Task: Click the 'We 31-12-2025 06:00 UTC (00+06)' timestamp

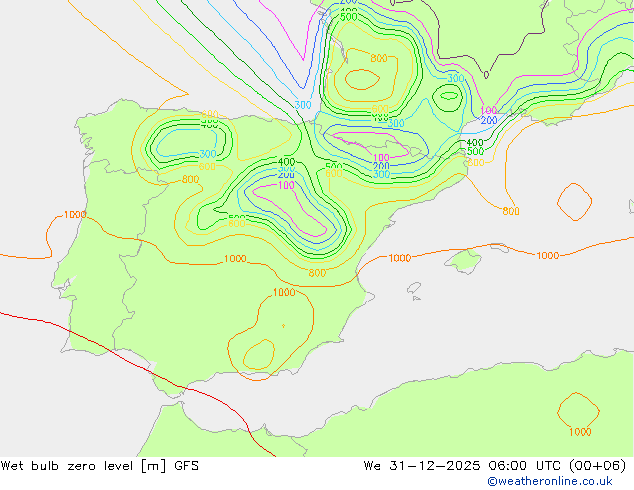Action: pos(495,466)
